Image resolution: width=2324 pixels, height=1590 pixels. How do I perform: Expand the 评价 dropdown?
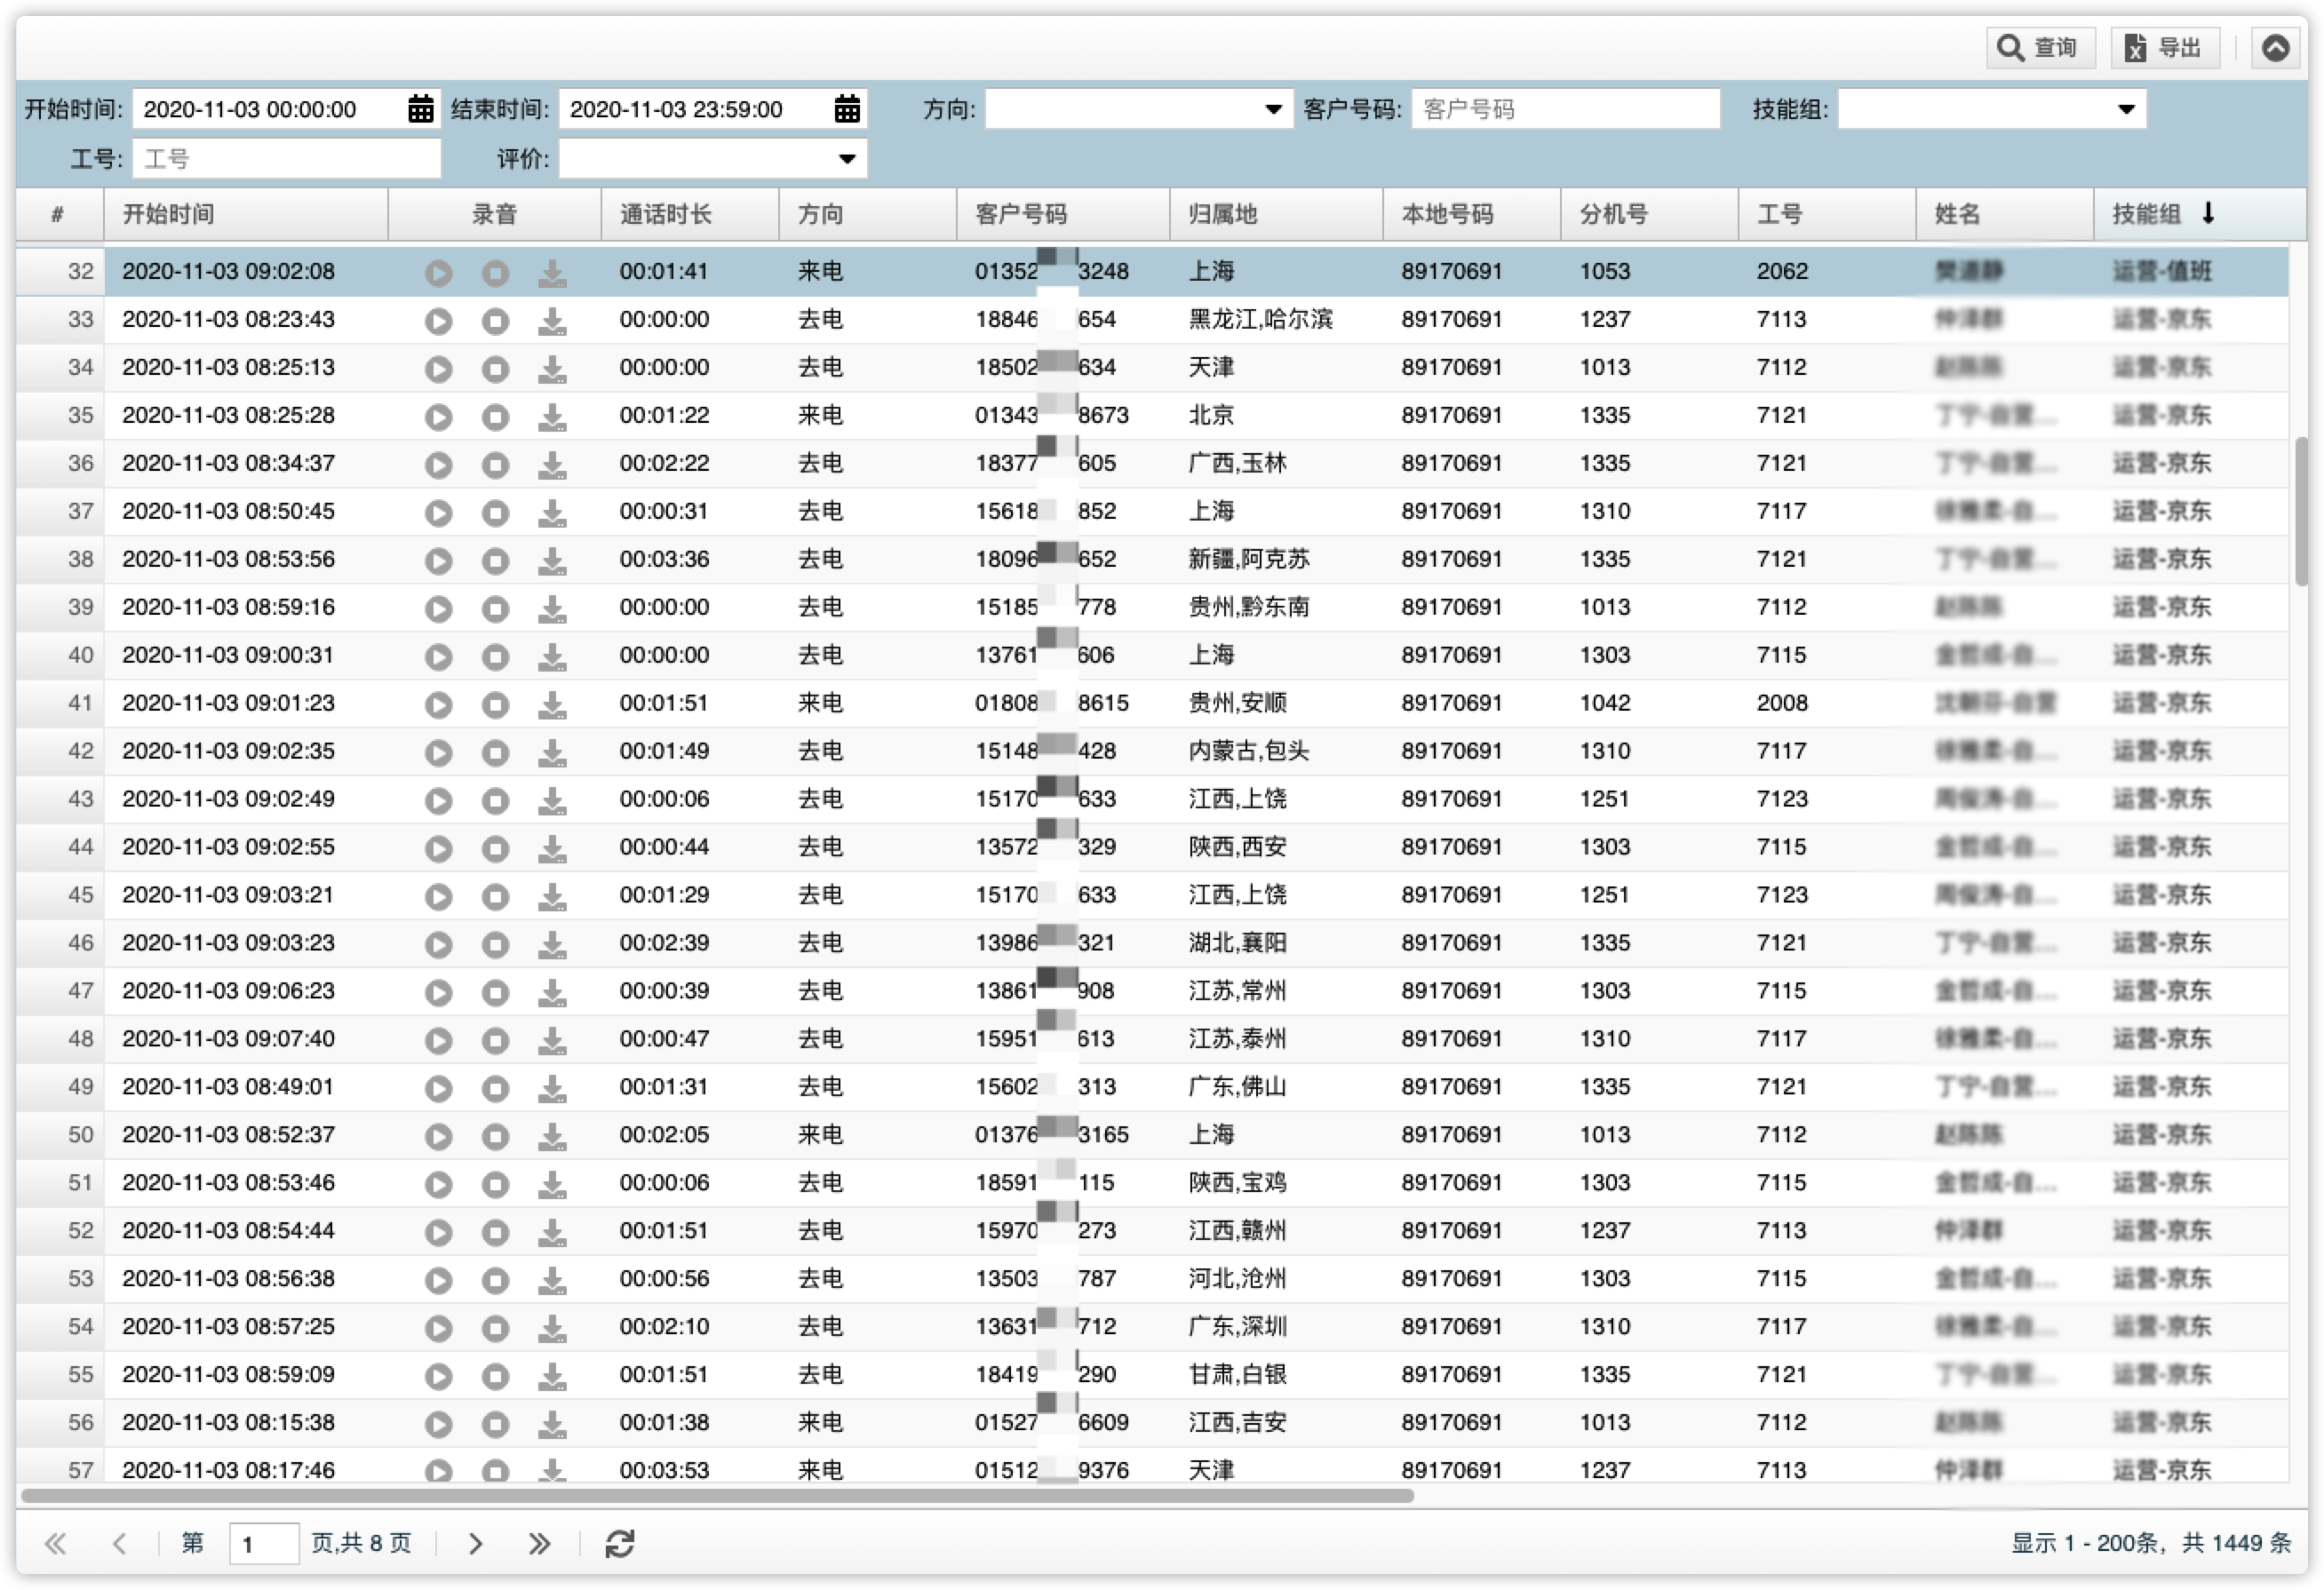[847, 159]
